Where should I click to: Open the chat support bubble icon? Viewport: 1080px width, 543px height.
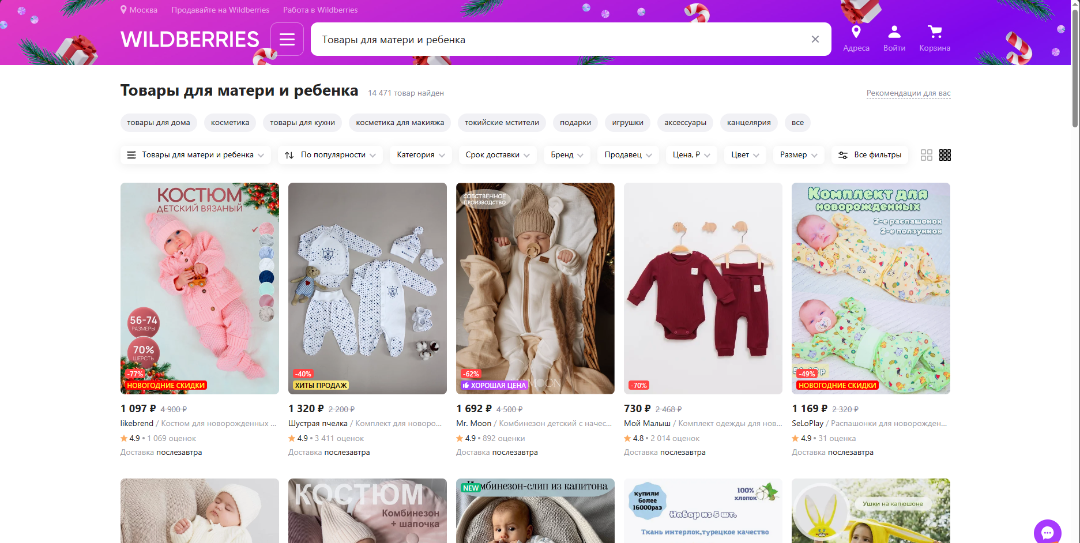[x=1047, y=531]
